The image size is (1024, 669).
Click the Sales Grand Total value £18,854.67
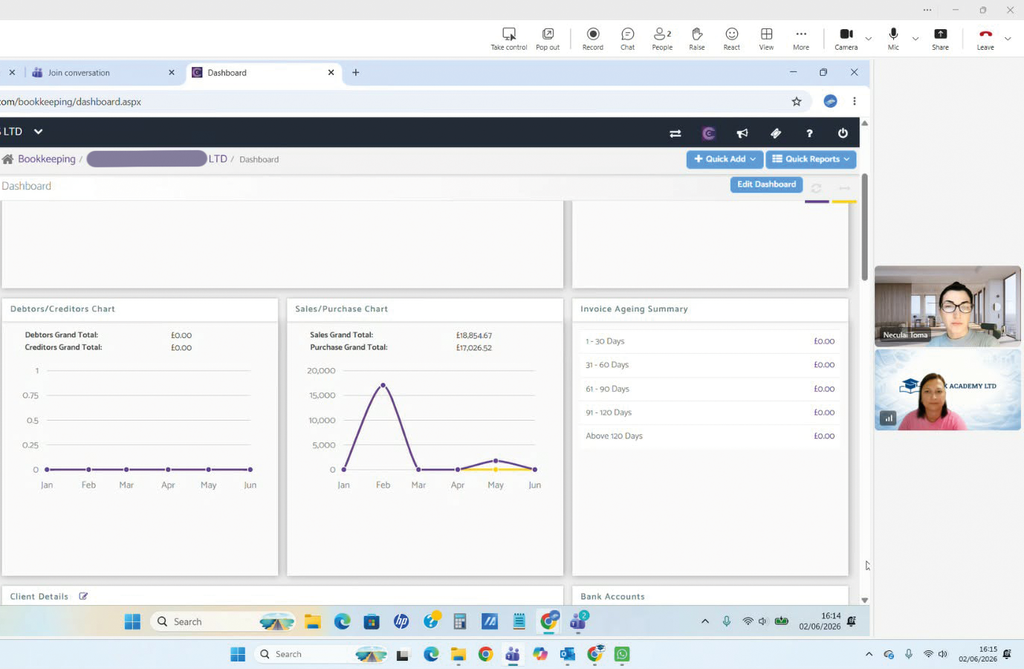[473, 335]
